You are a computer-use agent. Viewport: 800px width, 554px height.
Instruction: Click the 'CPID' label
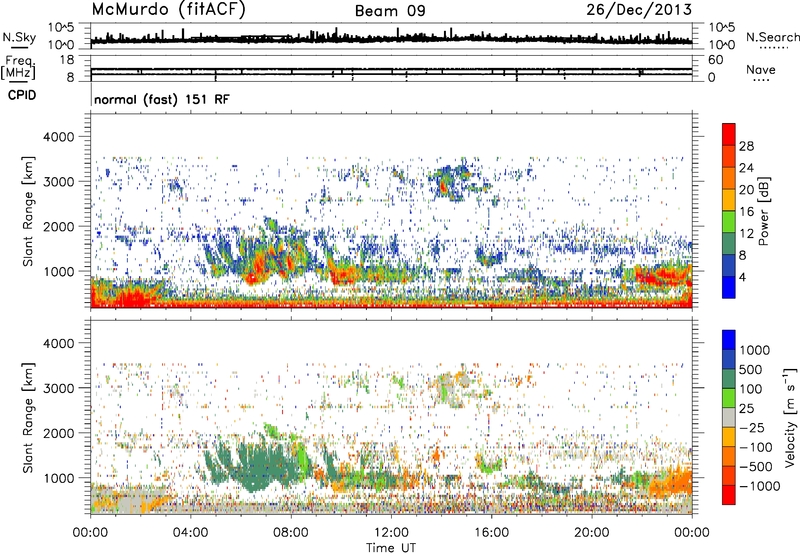coord(22,95)
